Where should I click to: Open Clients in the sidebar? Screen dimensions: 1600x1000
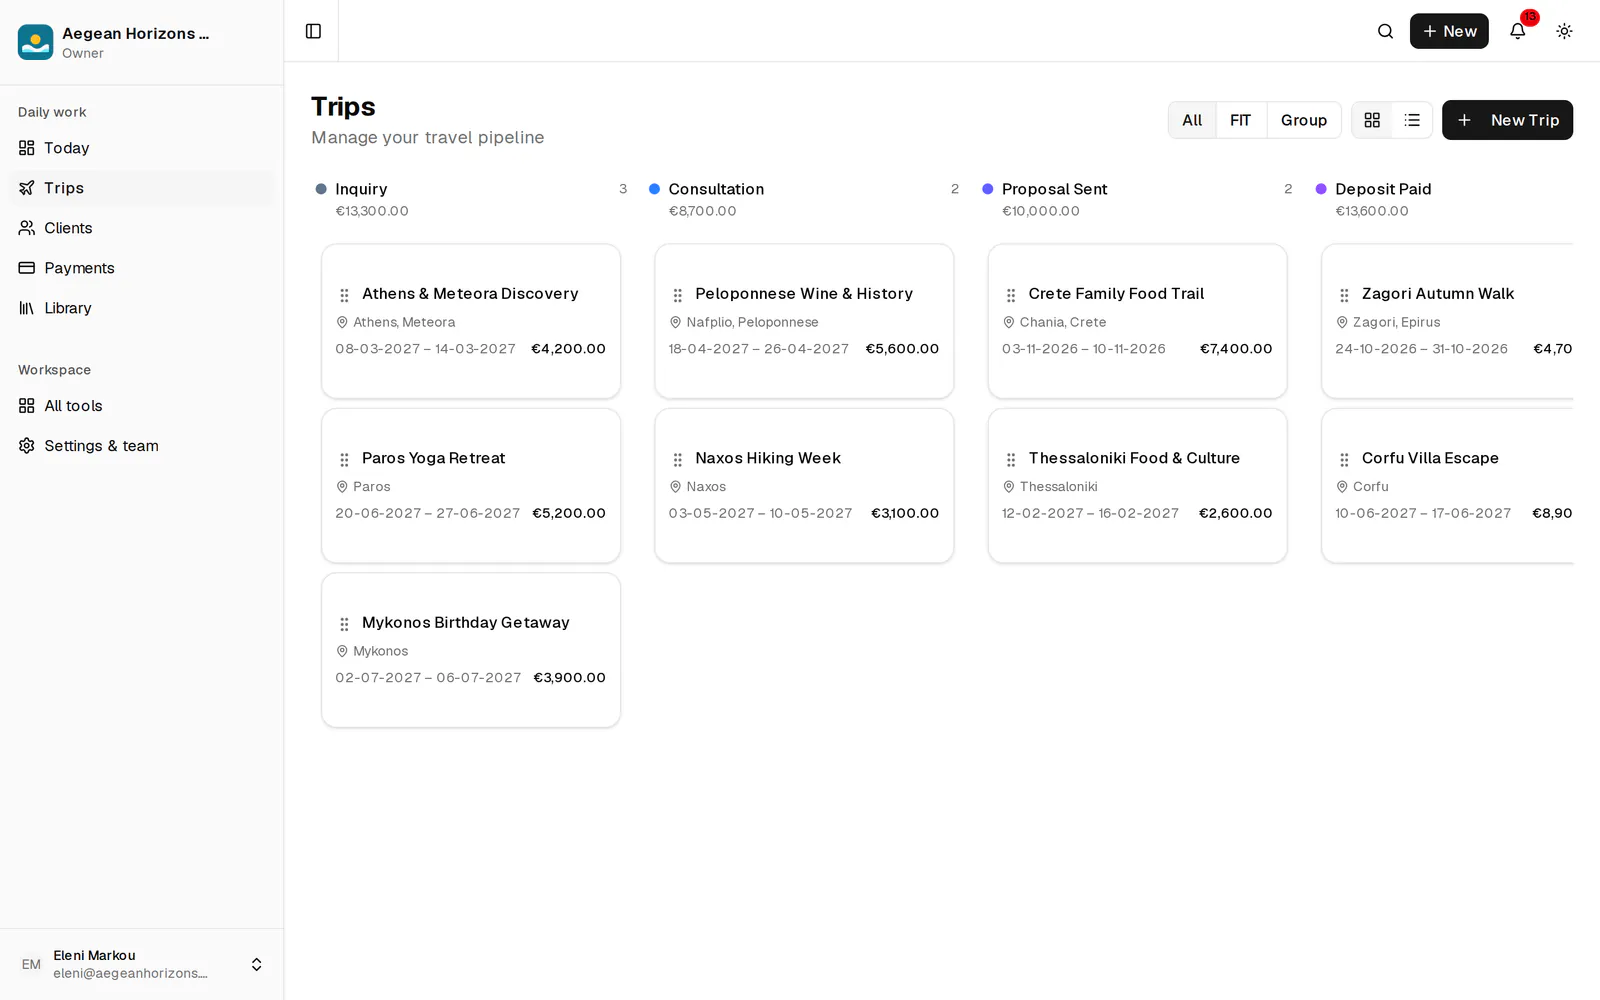point(141,228)
